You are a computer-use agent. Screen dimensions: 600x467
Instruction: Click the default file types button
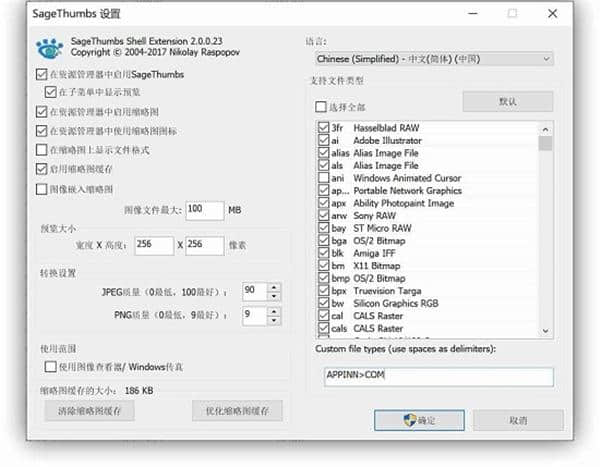tap(508, 101)
